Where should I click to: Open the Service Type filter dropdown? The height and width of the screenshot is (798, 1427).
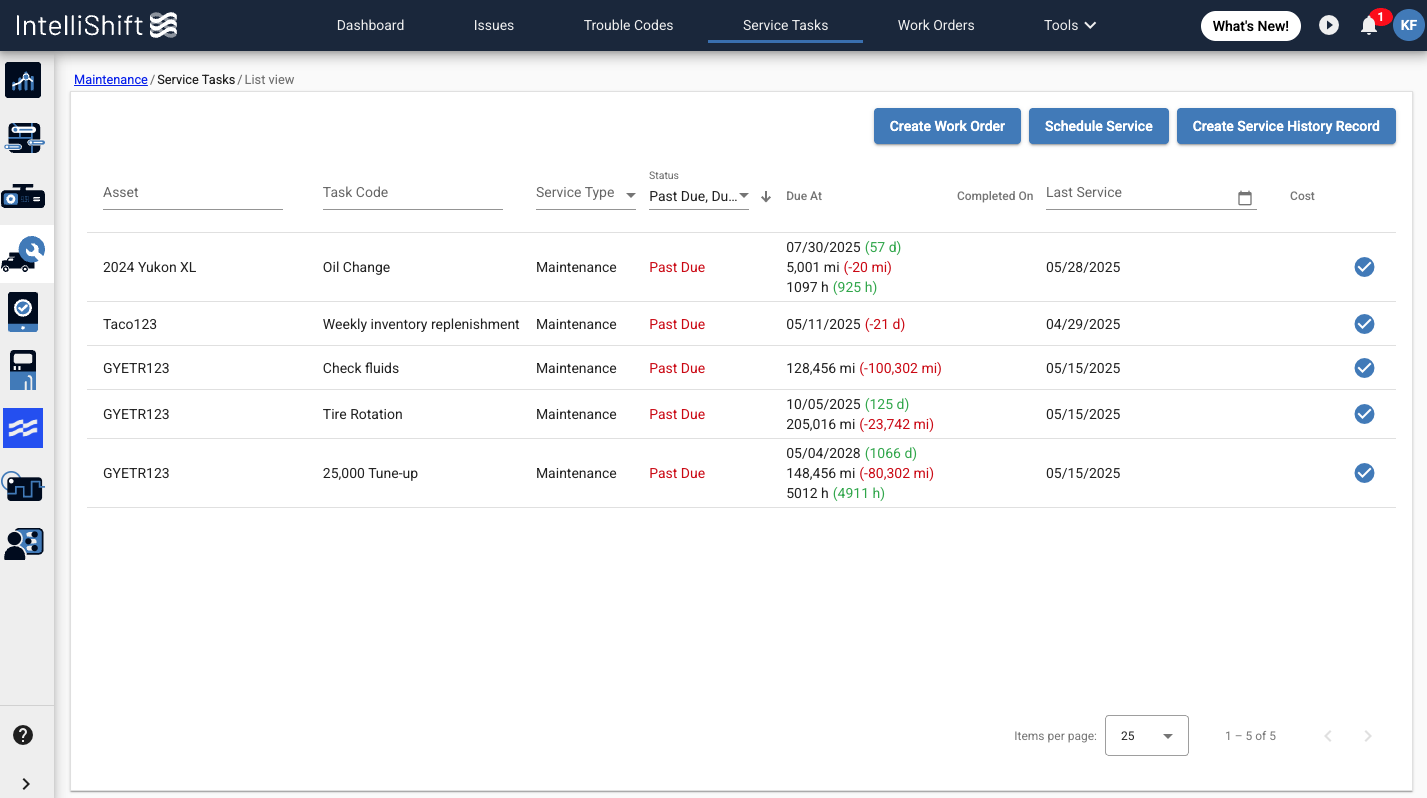tap(586, 193)
